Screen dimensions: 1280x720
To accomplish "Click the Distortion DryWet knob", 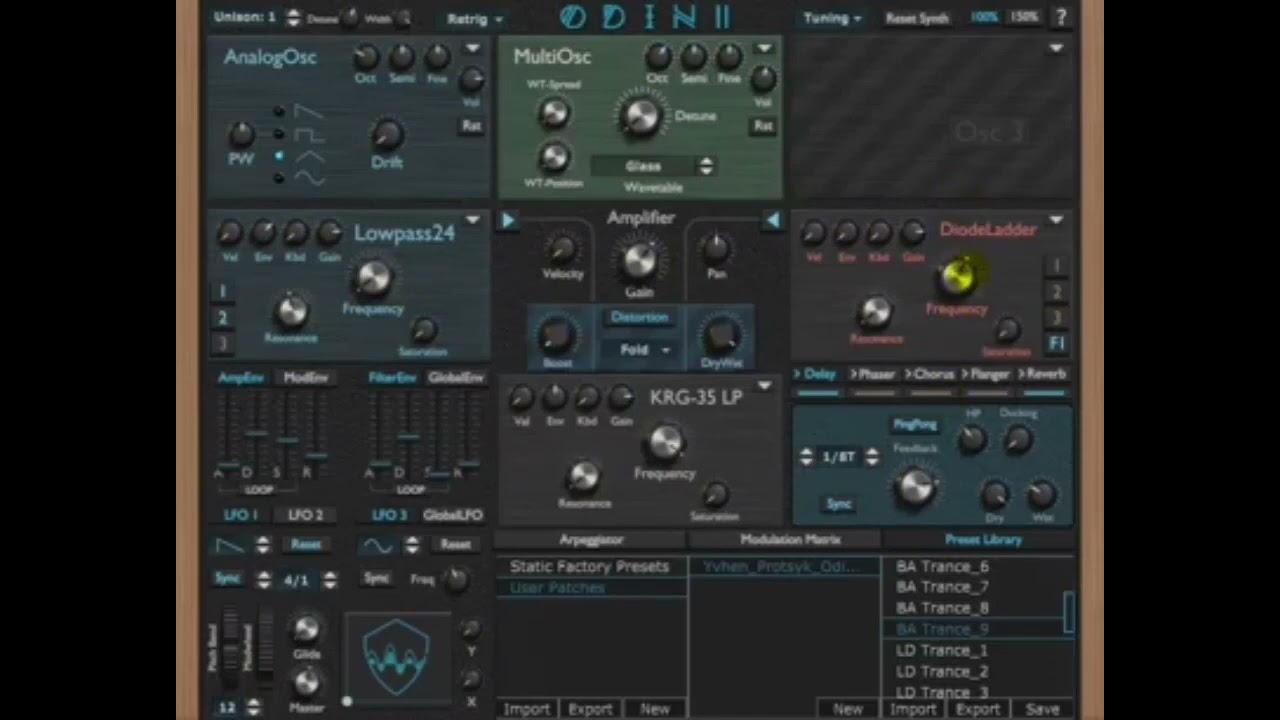I will [x=721, y=336].
